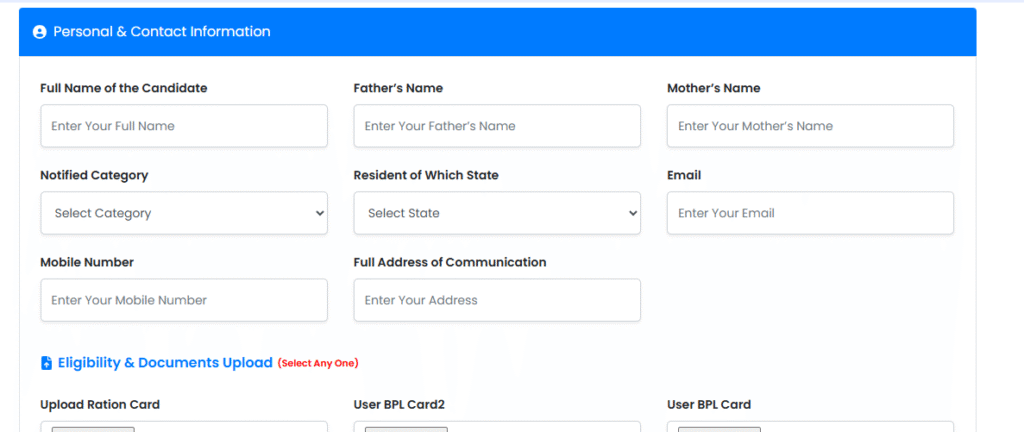1024x432 pixels.
Task: Click the Eligibility & Documents Upload heading
Action: coord(165,363)
